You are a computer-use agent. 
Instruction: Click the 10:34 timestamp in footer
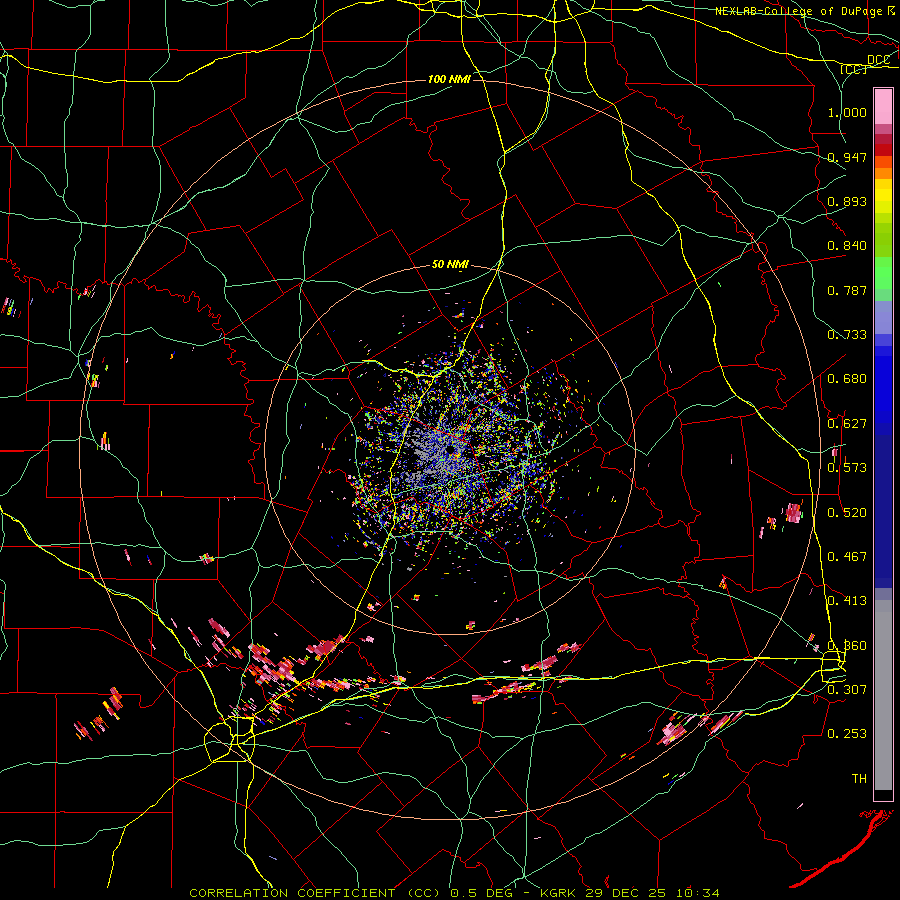point(697,893)
